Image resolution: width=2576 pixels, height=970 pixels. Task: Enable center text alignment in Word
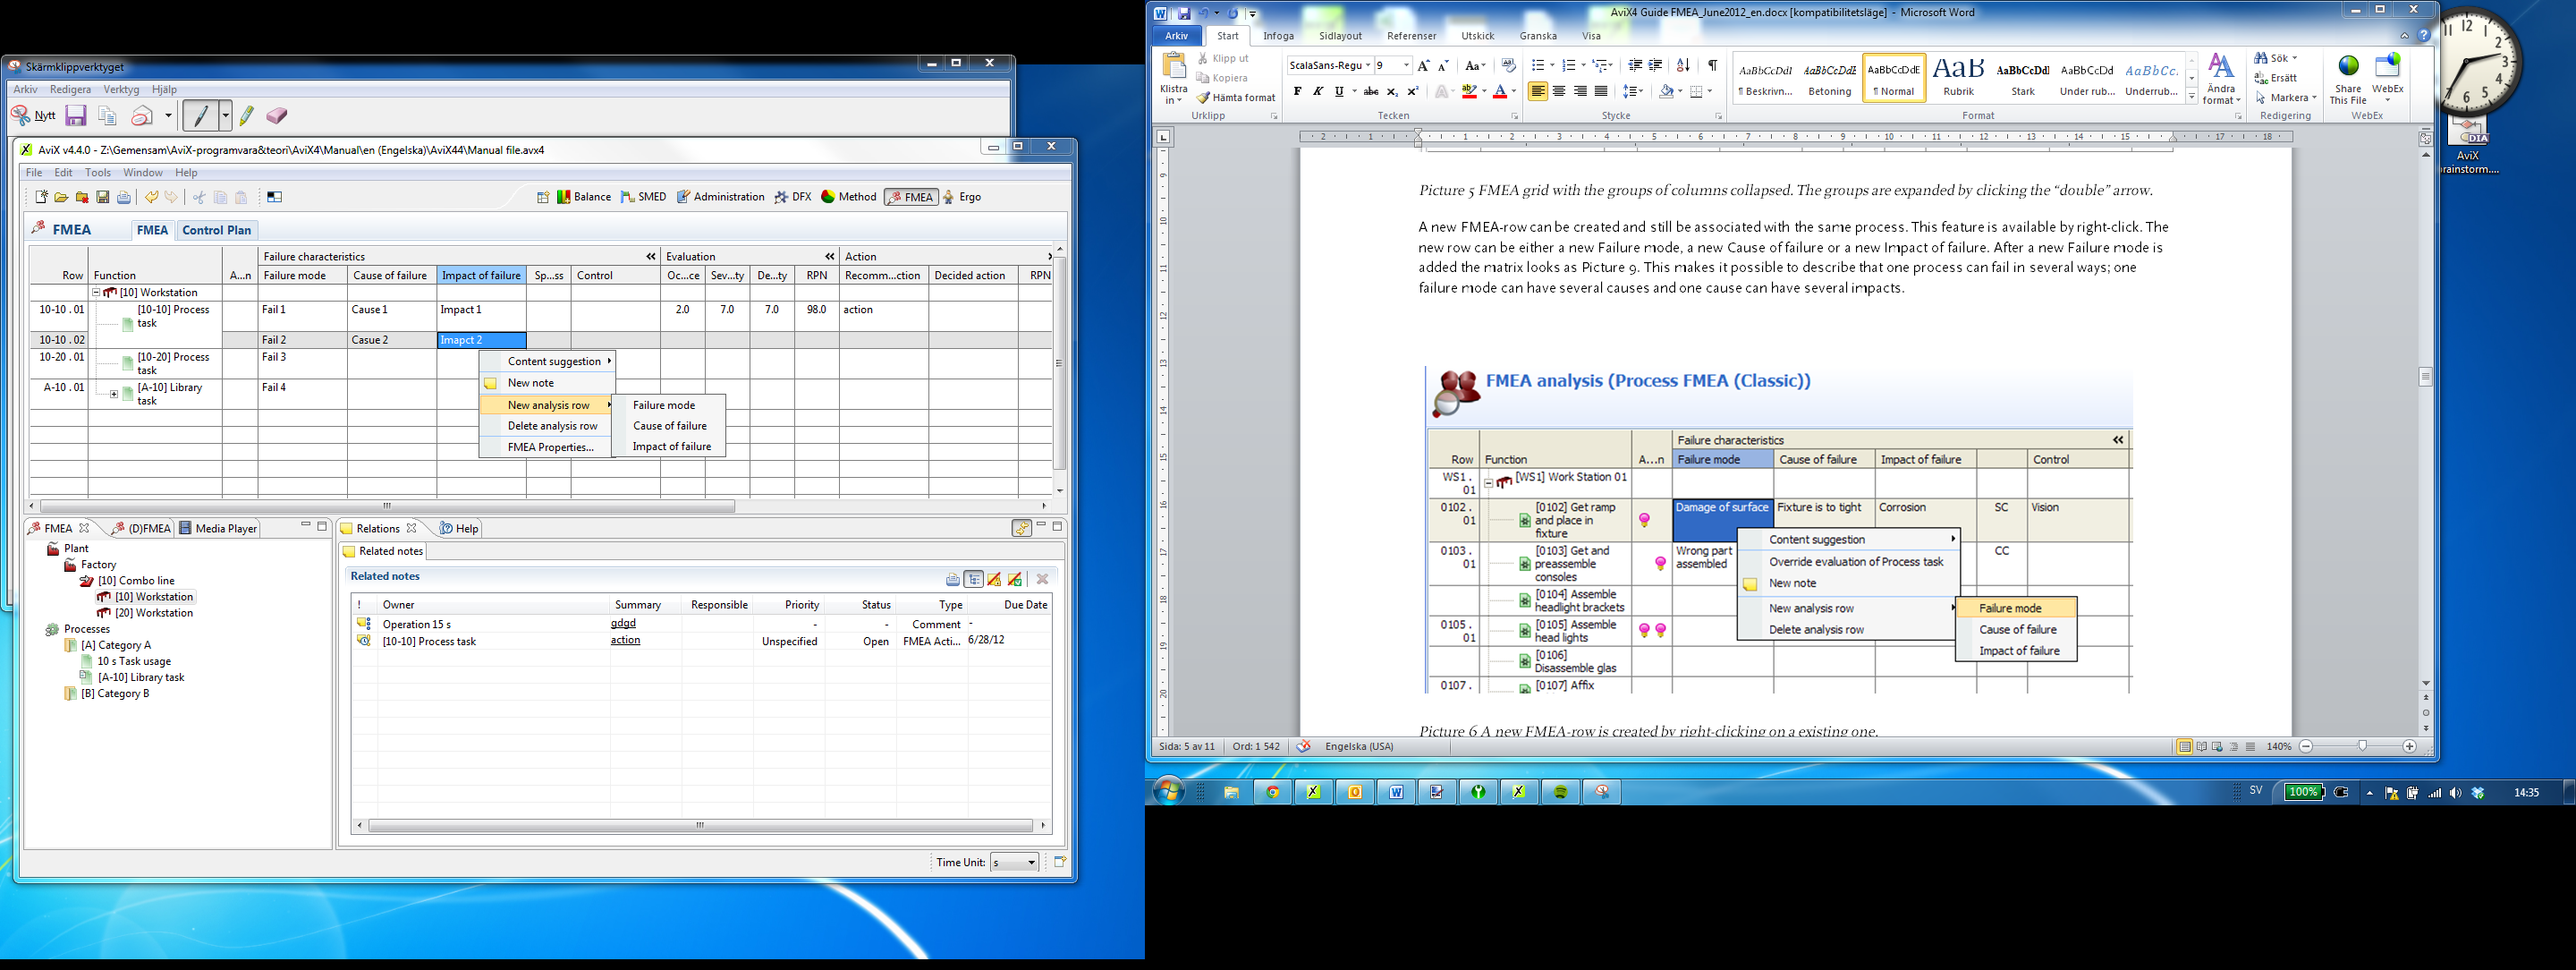click(1559, 91)
